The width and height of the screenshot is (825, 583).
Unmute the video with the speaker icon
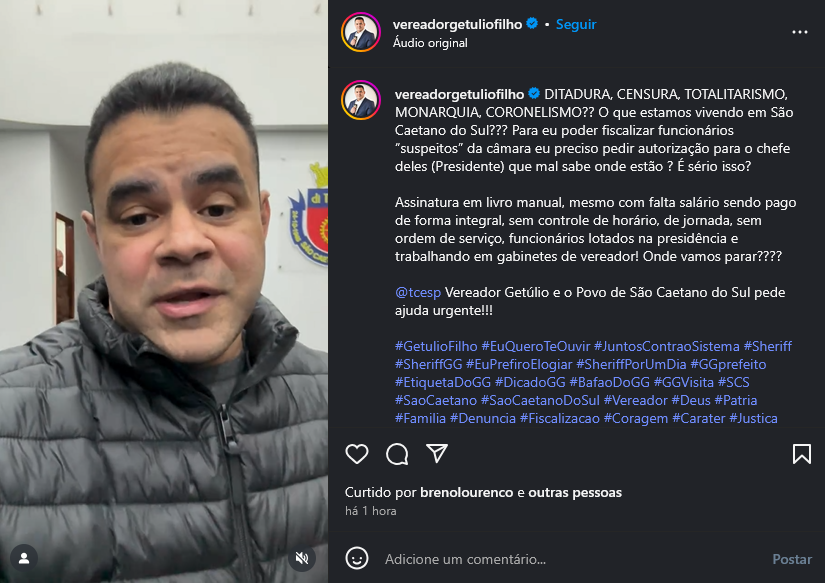point(302,558)
